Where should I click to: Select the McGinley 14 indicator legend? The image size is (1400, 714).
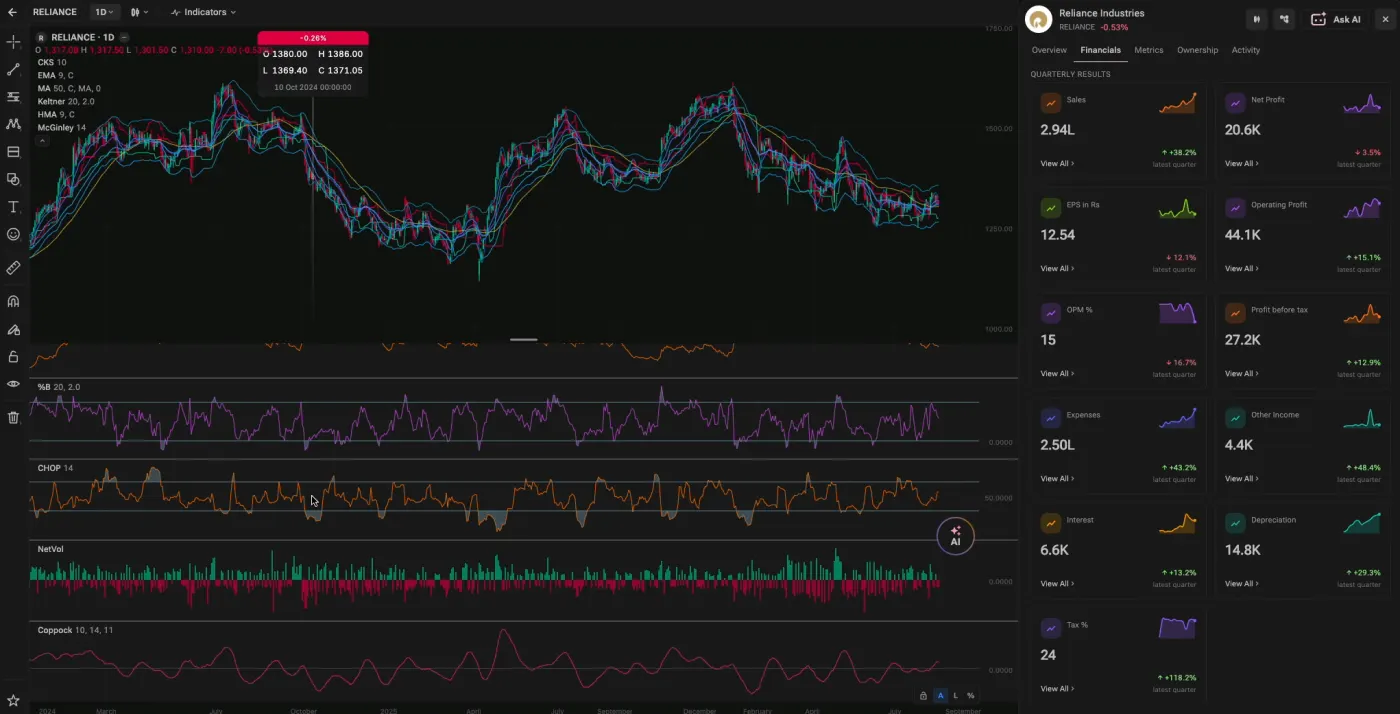pyautogui.click(x=62, y=128)
